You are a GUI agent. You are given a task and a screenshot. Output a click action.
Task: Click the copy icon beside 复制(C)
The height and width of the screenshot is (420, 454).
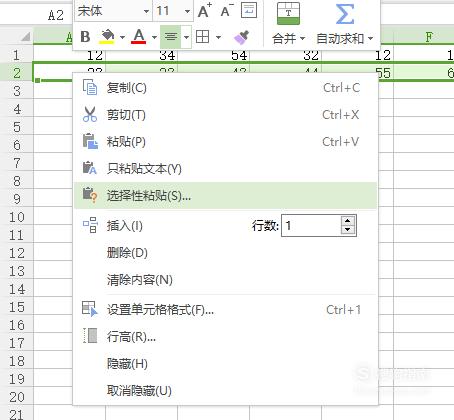(x=90, y=88)
